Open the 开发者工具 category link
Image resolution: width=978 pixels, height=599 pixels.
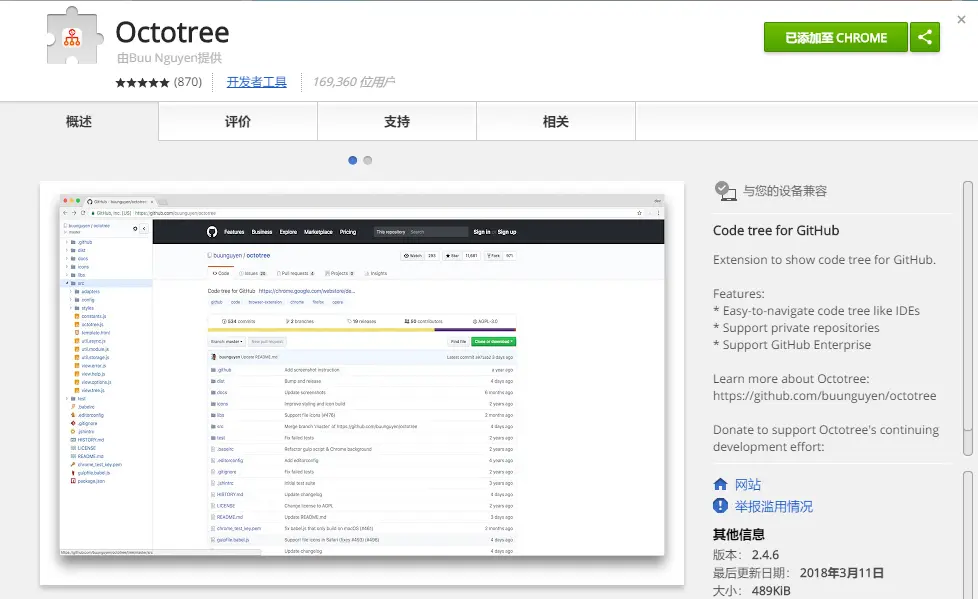(x=256, y=82)
